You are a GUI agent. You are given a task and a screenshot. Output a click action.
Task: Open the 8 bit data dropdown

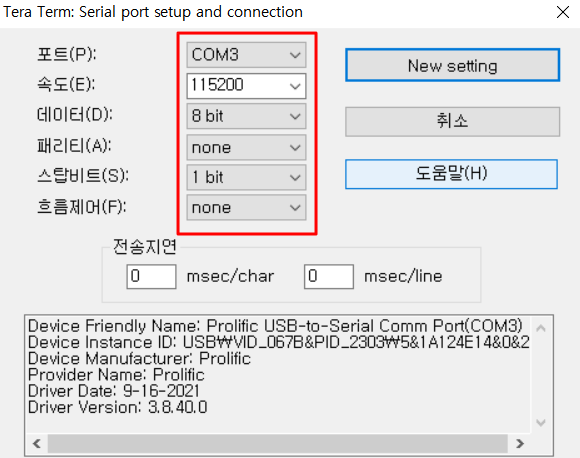[246, 116]
